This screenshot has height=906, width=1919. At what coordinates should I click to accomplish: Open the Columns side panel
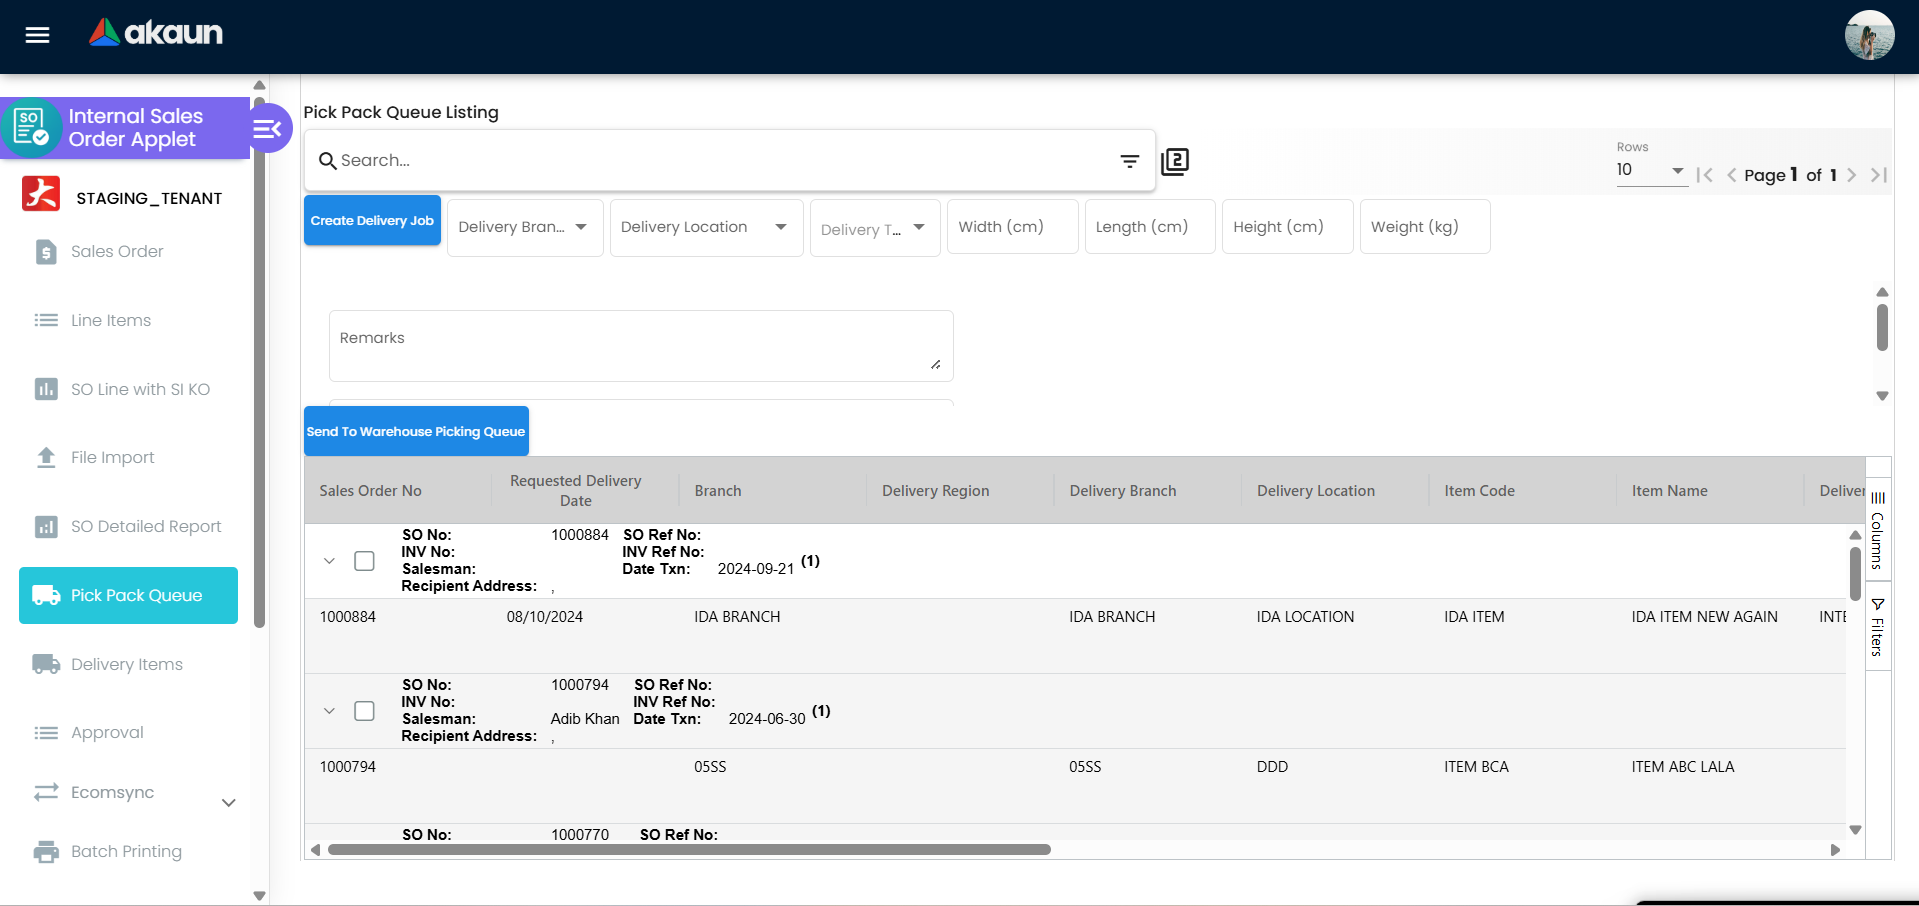pyautogui.click(x=1878, y=530)
